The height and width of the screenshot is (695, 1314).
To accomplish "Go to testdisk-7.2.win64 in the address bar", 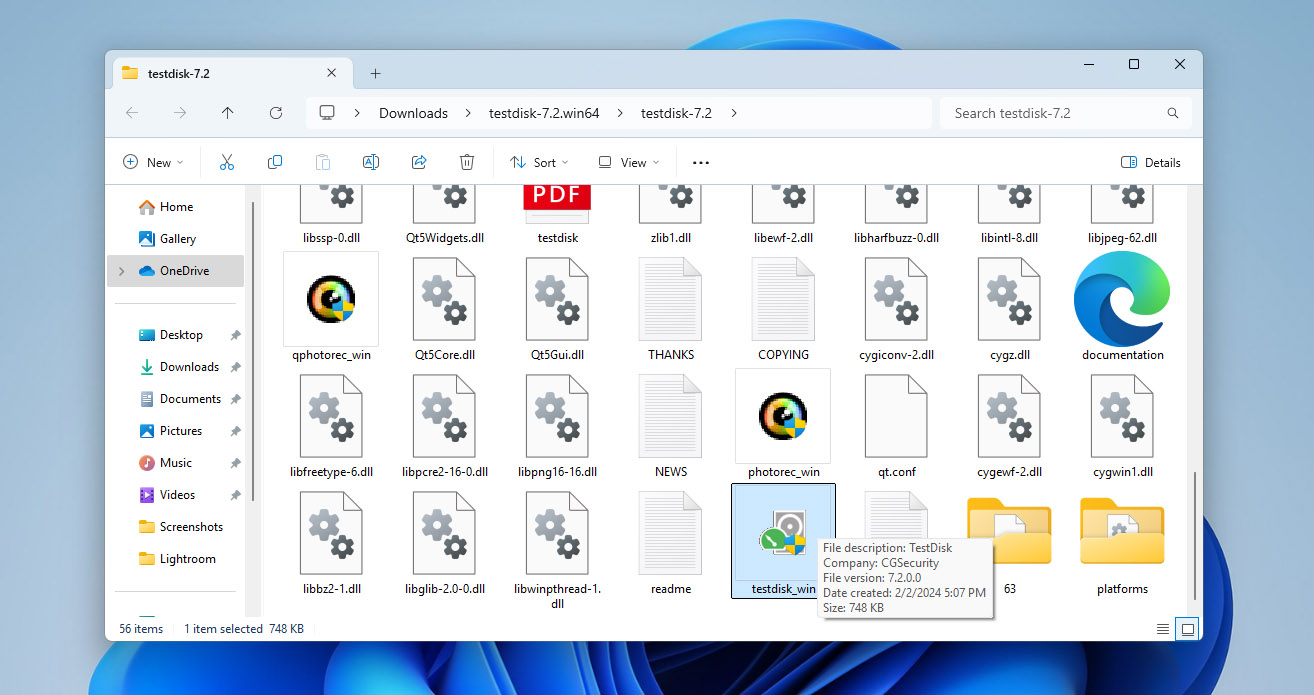I will (x=544, y=113).
